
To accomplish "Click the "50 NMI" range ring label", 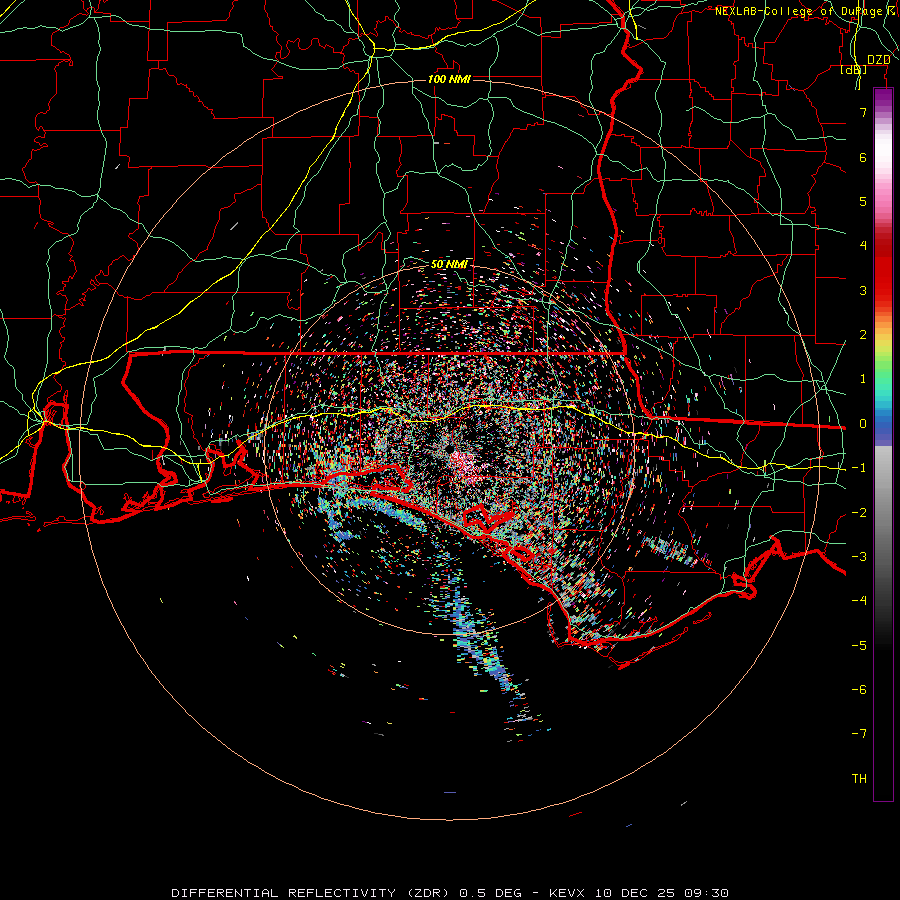I will [x=449, y=264].
